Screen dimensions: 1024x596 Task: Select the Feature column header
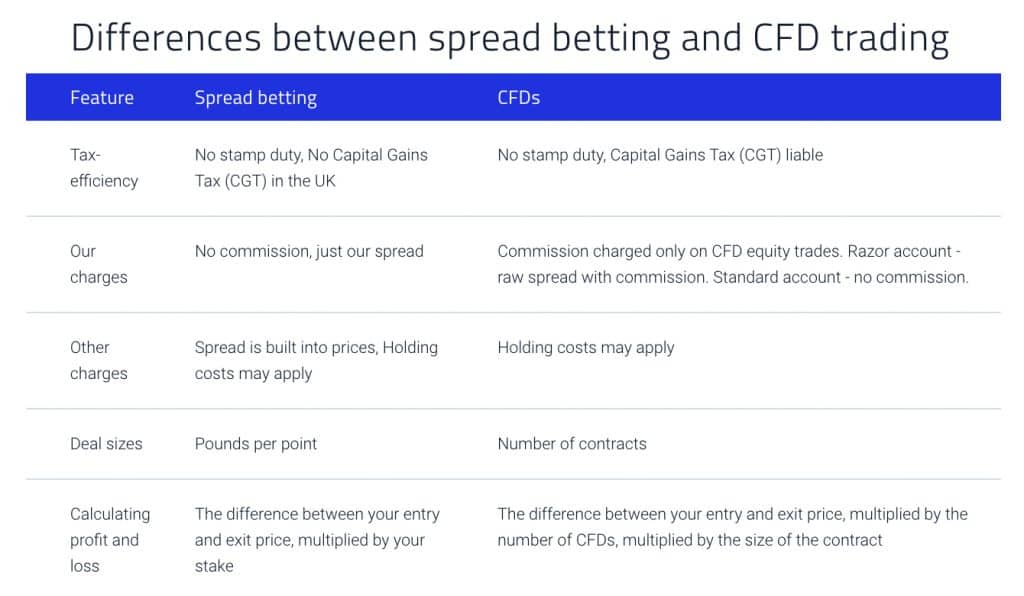coord(102,98)
